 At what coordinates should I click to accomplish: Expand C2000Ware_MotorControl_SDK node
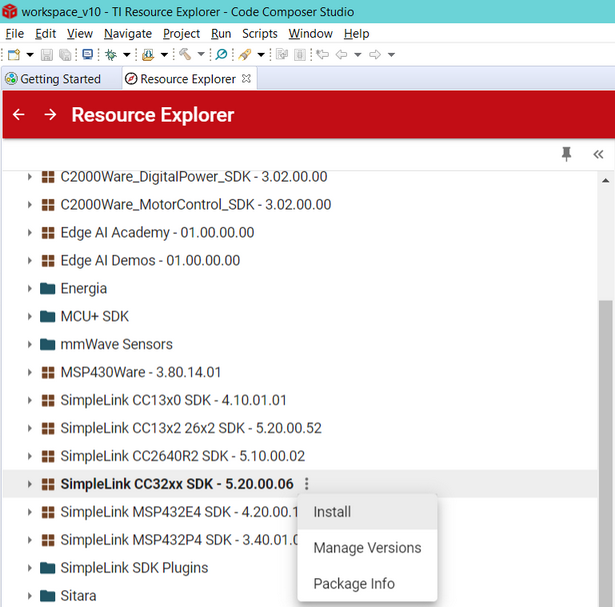tap(29, 205)
